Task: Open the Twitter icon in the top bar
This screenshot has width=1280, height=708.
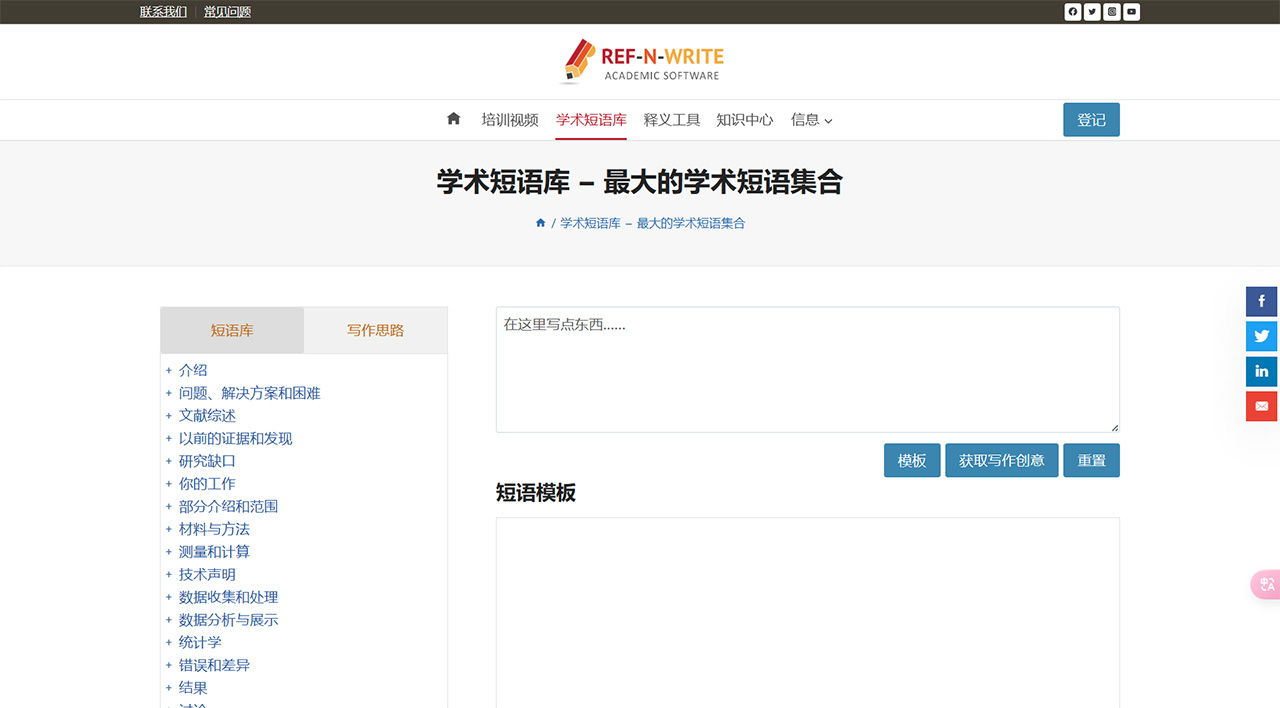Action: click(x=1091, y=11)
